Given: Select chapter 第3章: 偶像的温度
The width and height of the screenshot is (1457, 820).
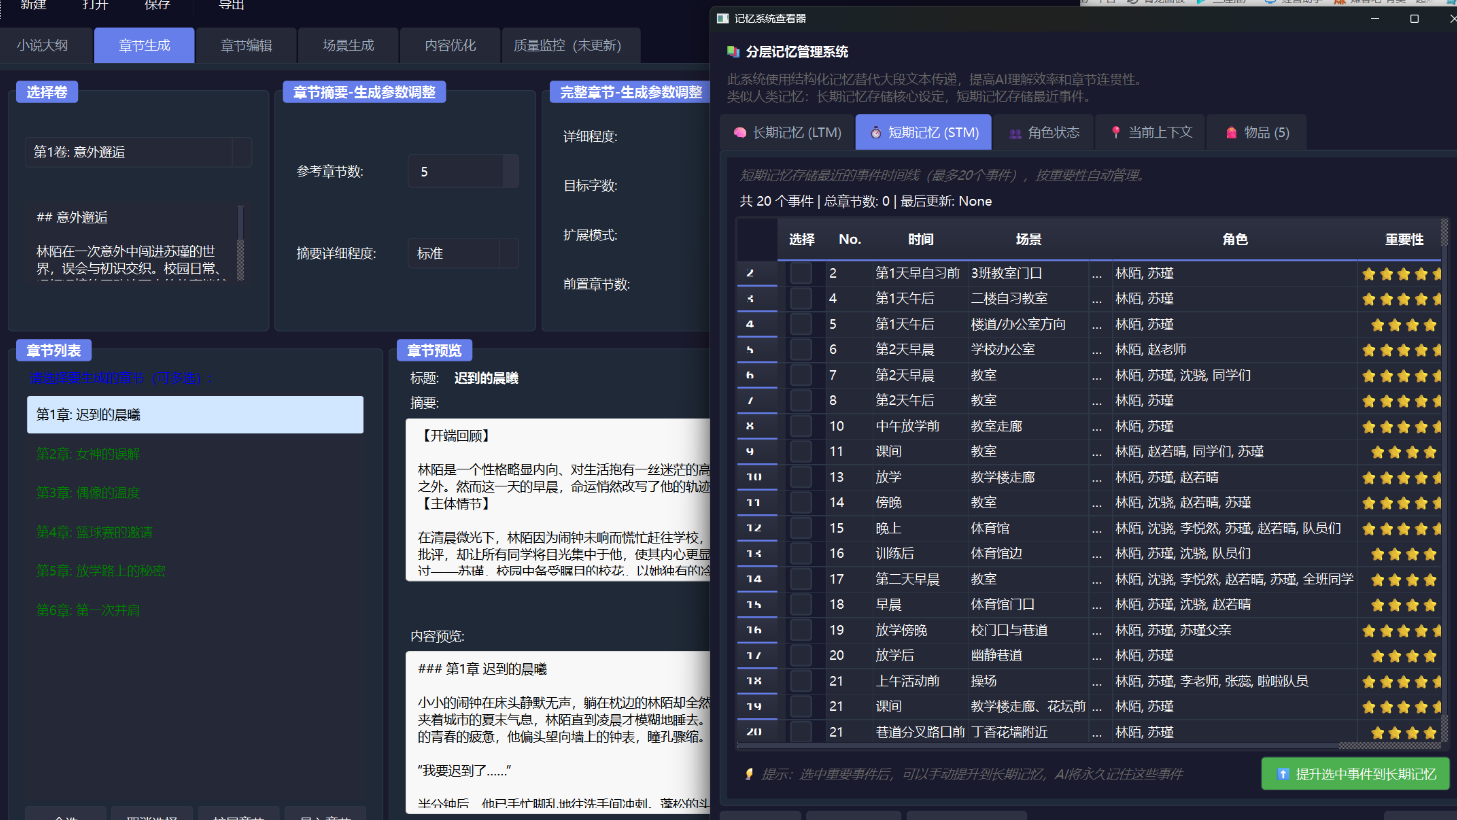Looking at the screenshot, I should click(195, 492).
